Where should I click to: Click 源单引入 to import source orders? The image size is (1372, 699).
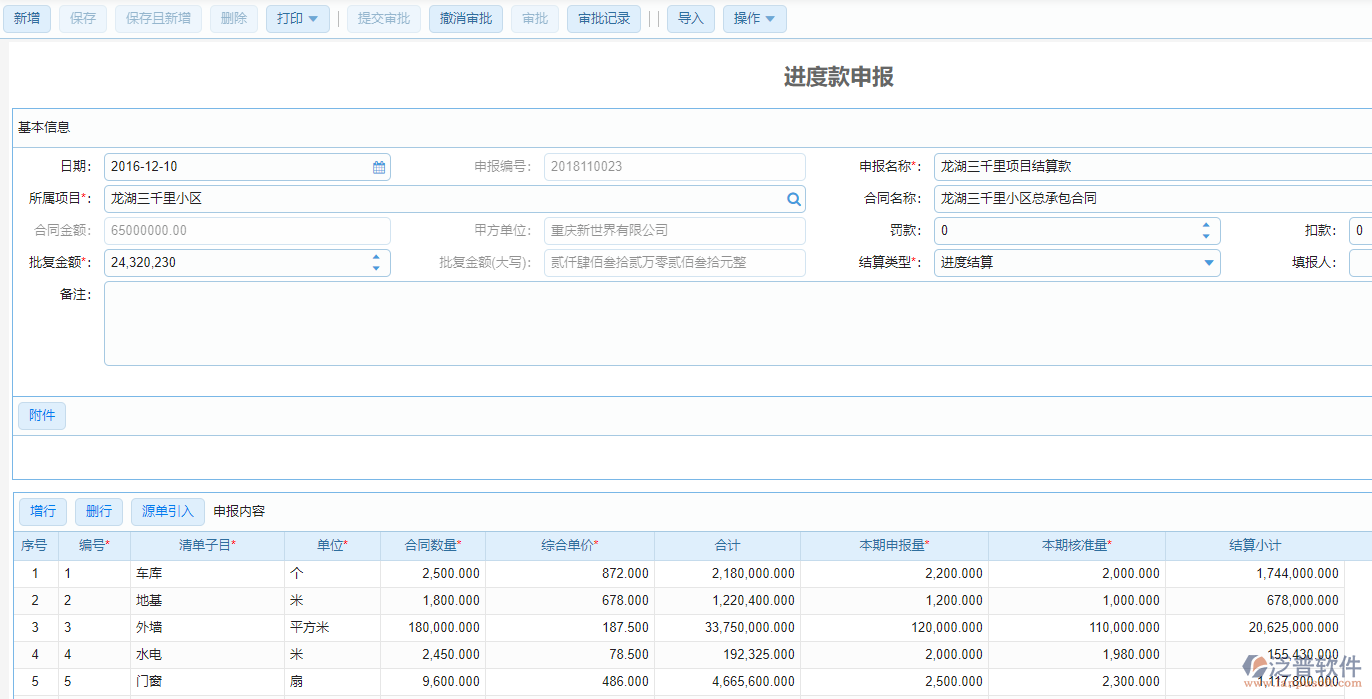[167, 511]
